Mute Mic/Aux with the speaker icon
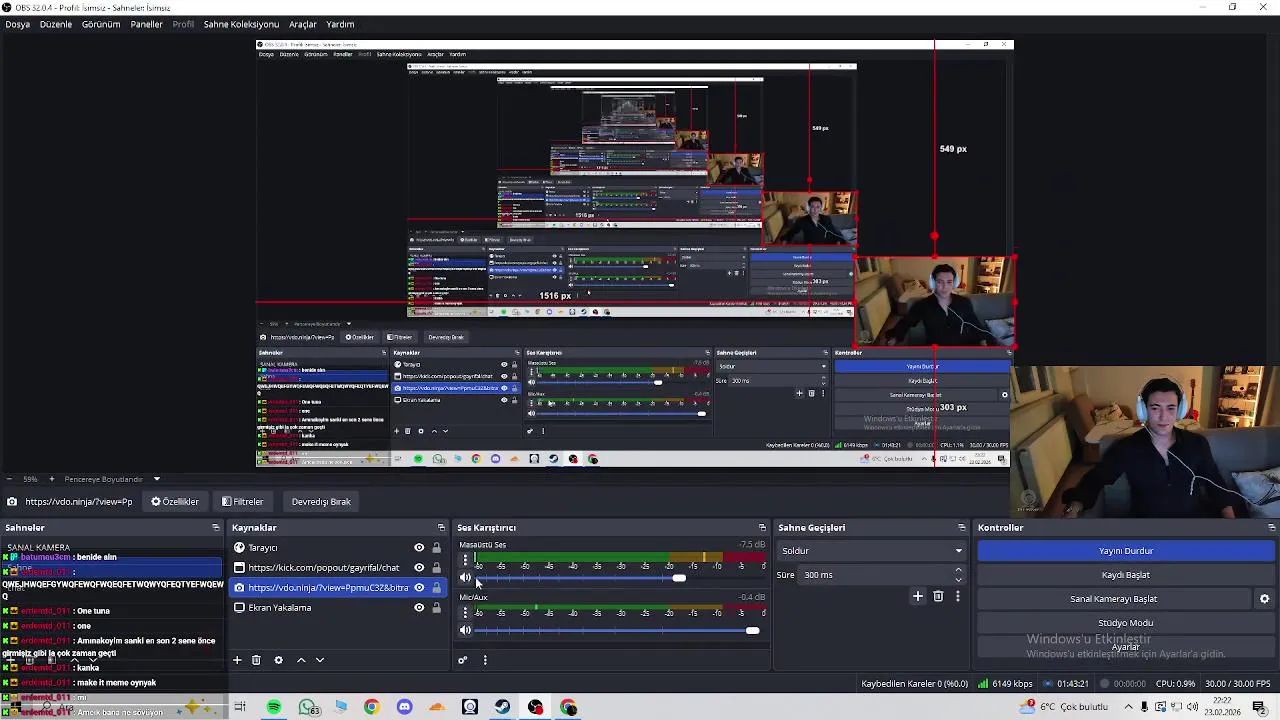Image resolution: width=1280 pixels, height=720 pixels. pos(465,630)
